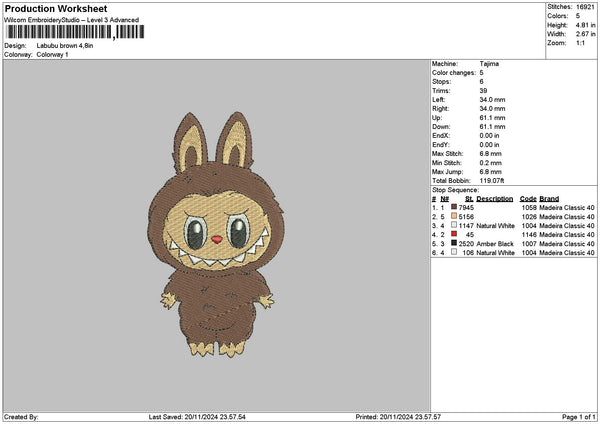Click the "Max Stitch:" value
Viewport: 600px width, 424px height.
(x=490, y=154)
